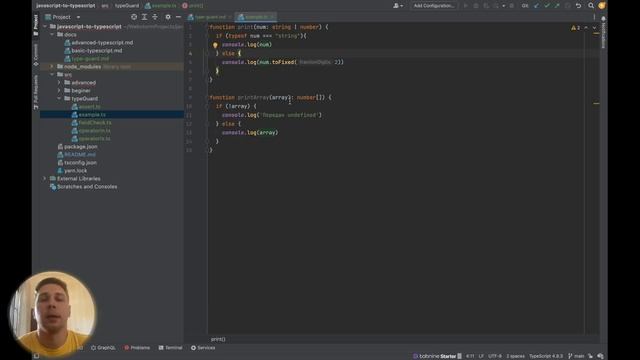Click the UTF-8 encoding status entry
The image size is (640, 360).
495,356
